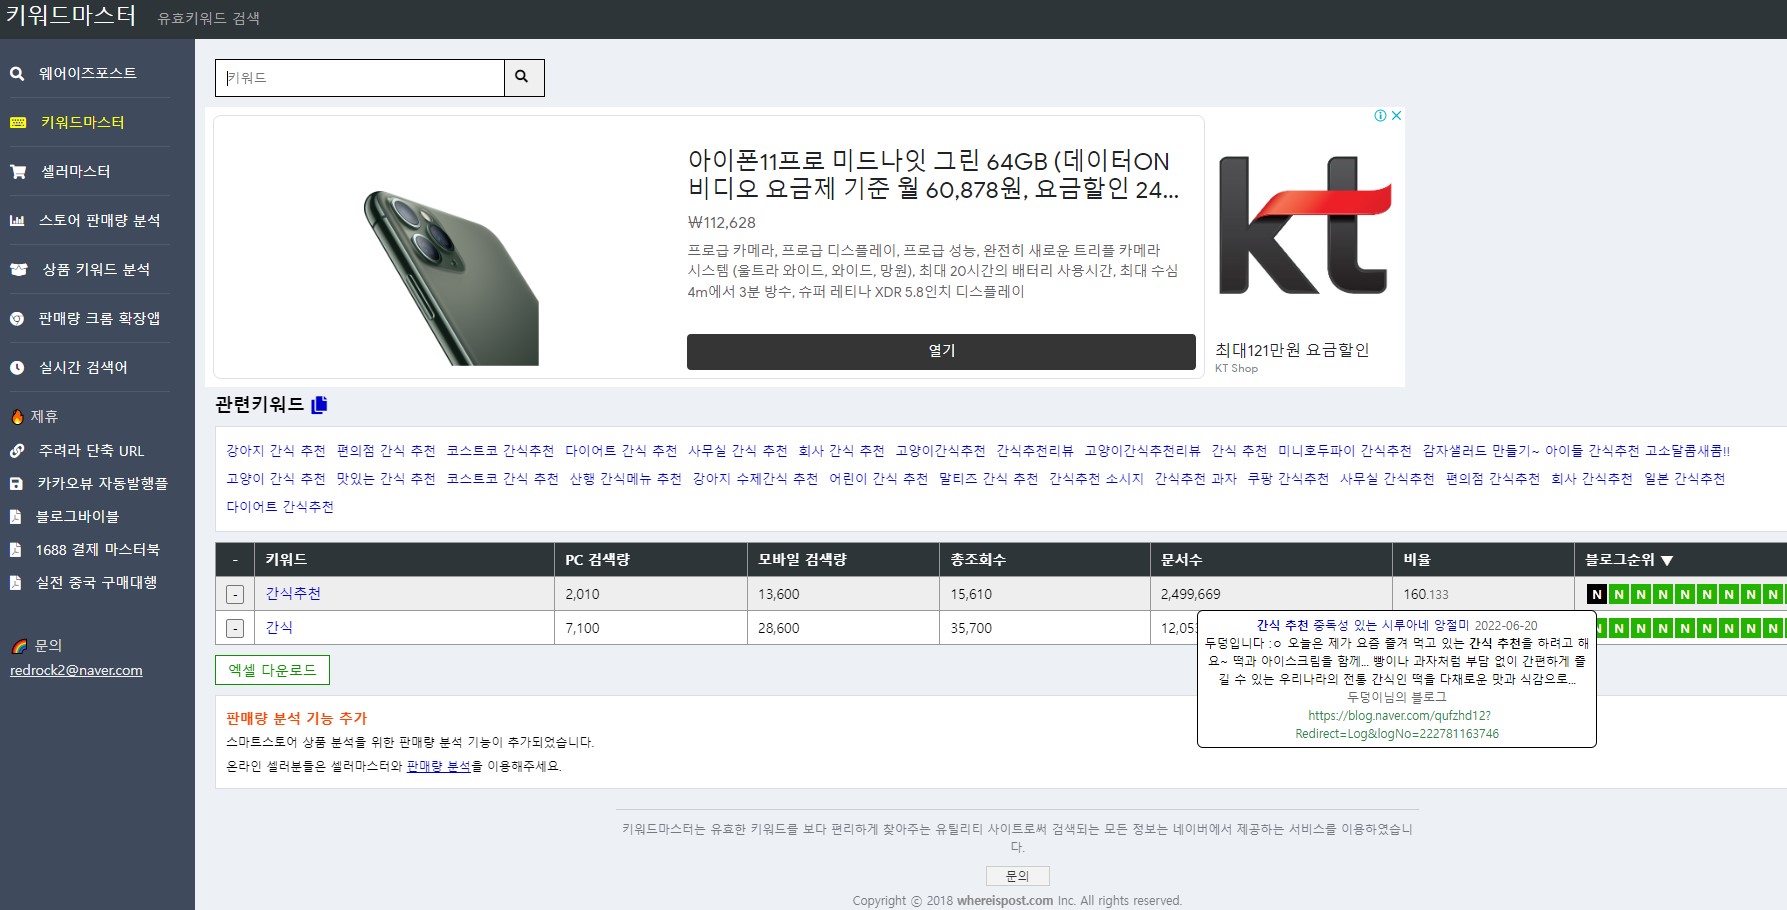Click the ad info icon
This screenshot has width=1787, height=910.
point(1380,116)
